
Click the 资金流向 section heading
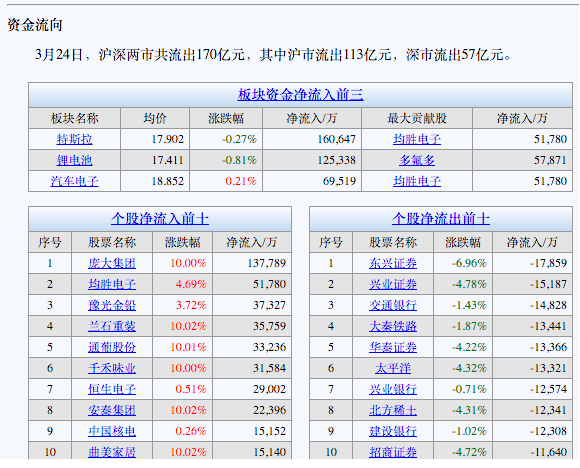[x=35, y=25]
